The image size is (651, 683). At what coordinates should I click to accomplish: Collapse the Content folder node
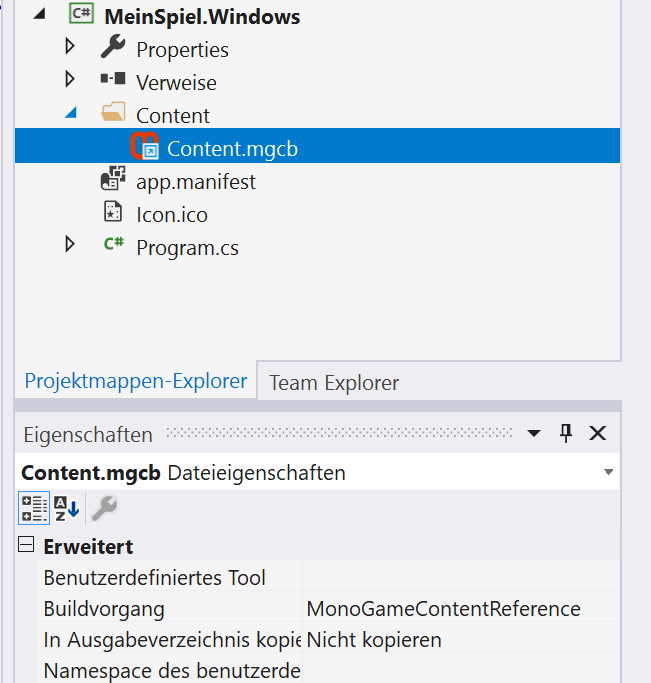pos(69,114)
